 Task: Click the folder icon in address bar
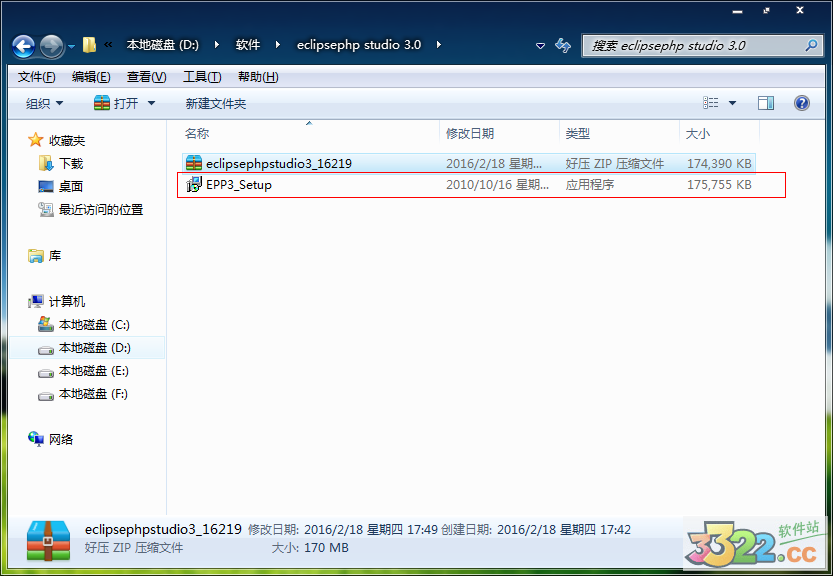pos(89,45)
